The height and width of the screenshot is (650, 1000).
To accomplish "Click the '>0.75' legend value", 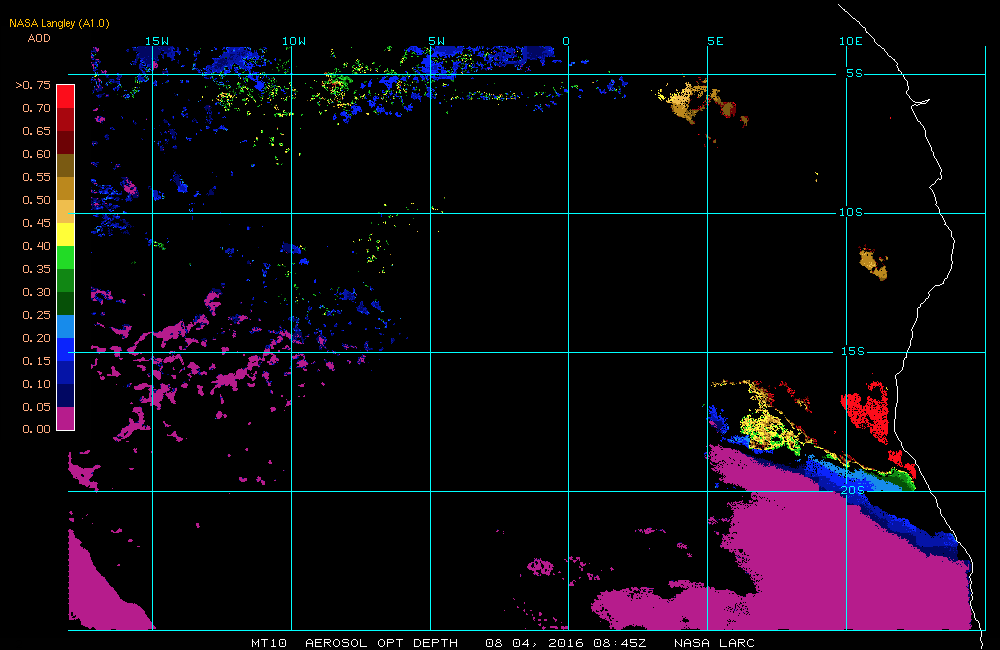I will pyautogui.click(x=33, y=85).
